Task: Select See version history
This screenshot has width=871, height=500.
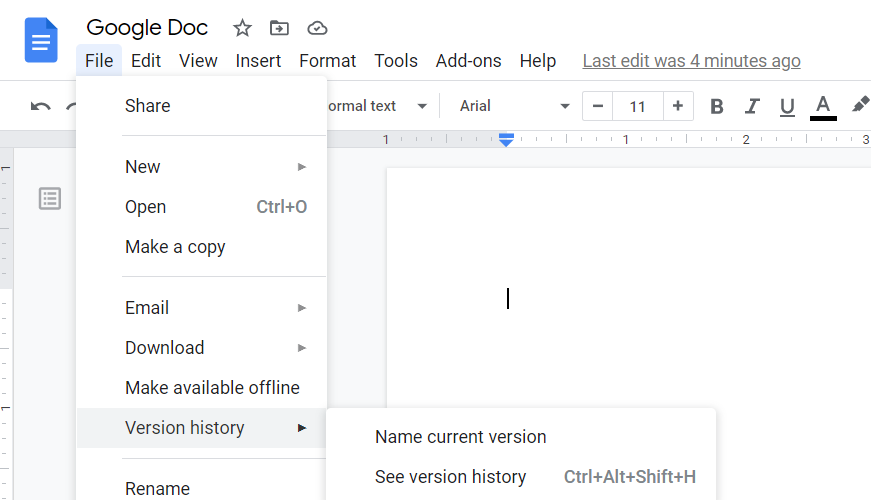Action: 521,477
